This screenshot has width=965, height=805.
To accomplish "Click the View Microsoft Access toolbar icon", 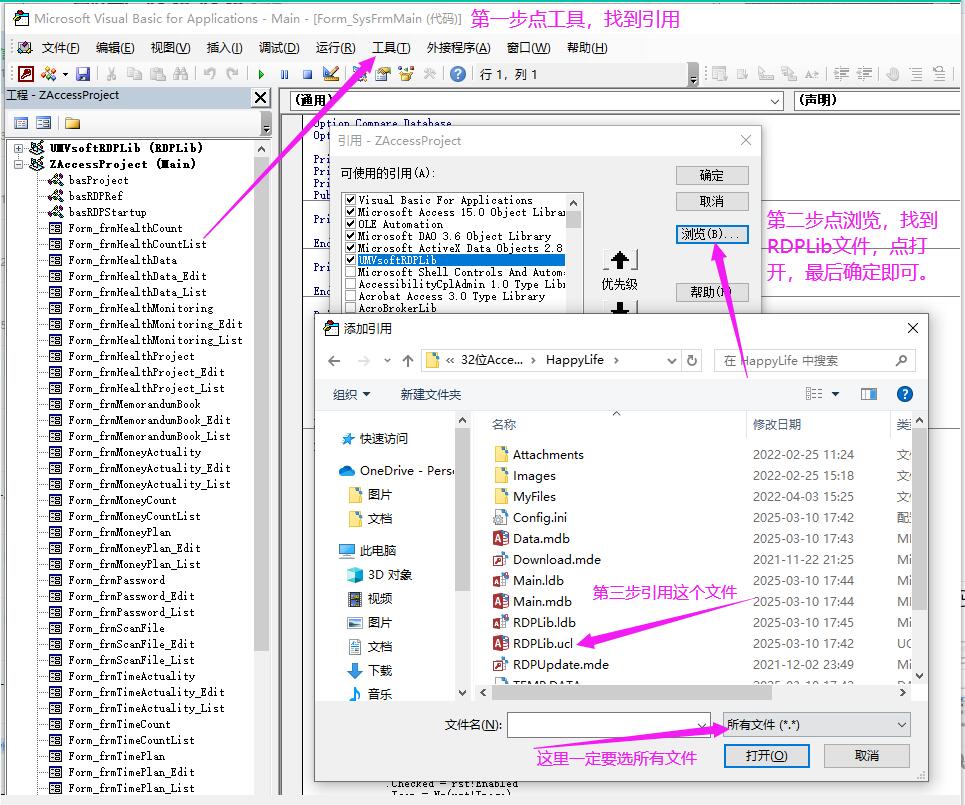I will [x=26, y=74].
